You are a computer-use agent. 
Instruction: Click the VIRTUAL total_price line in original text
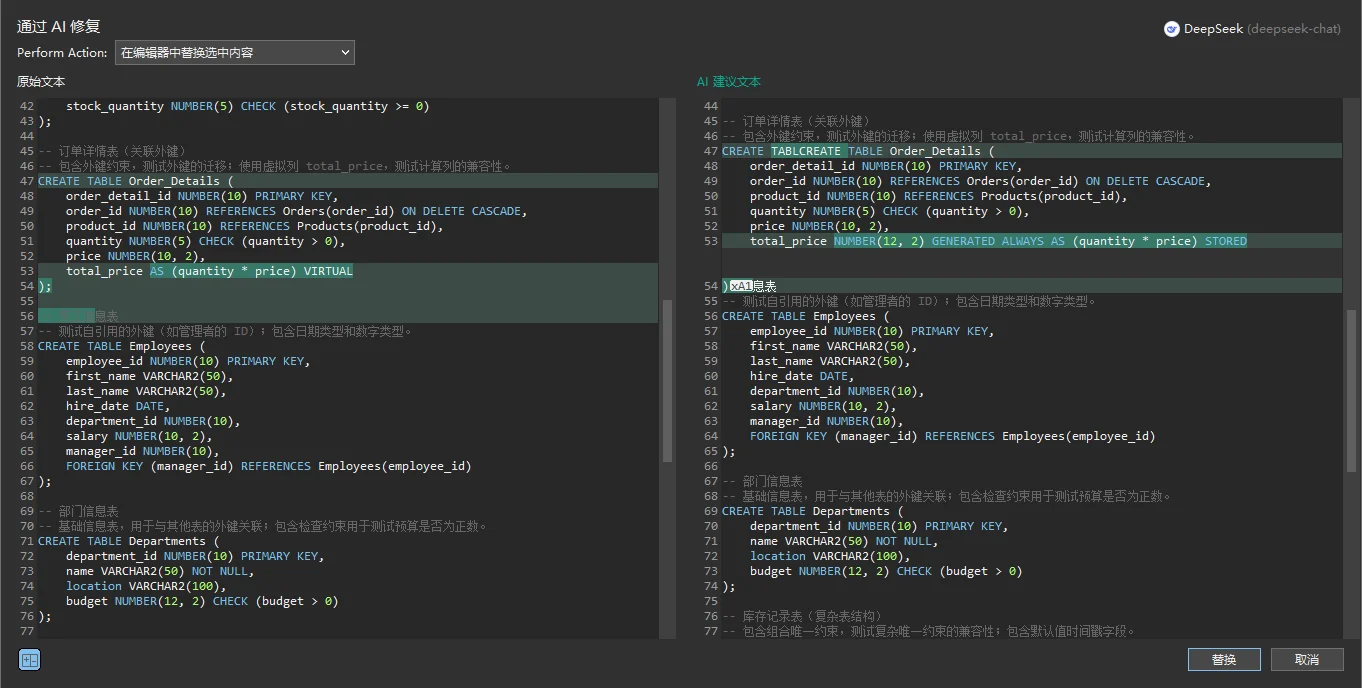pos(209,271)
